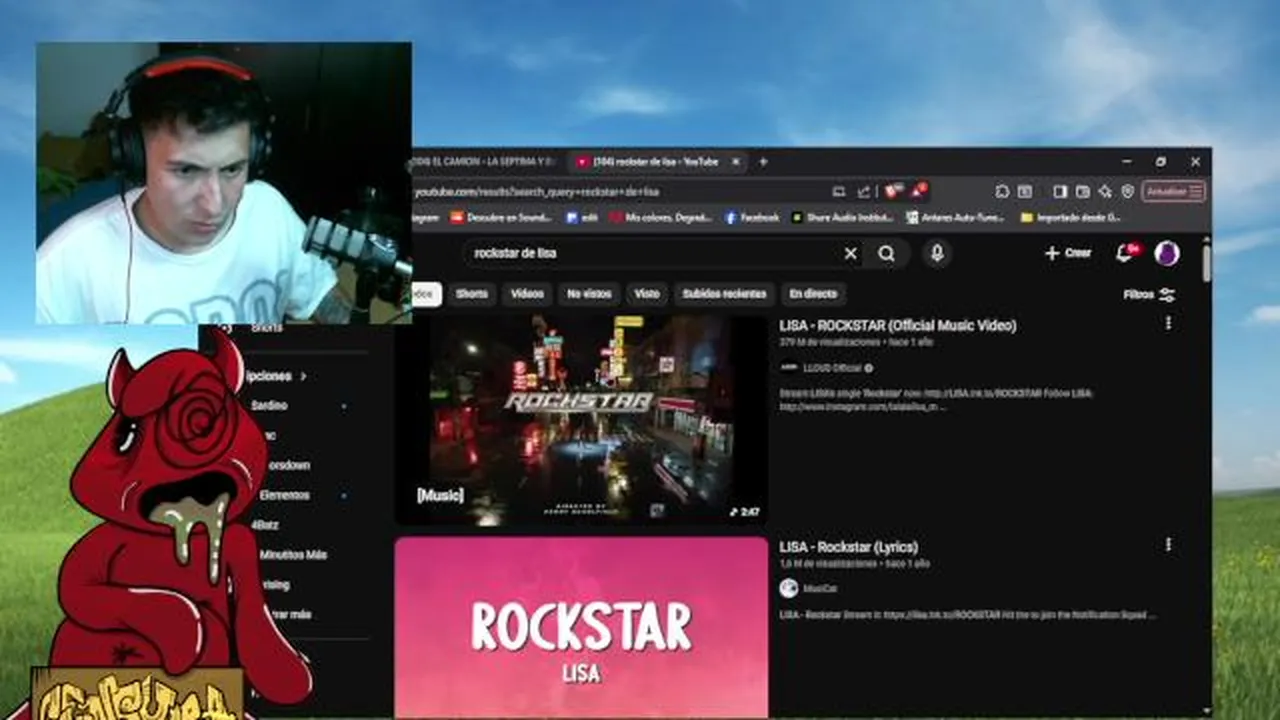Select the Subidas recientes filter chip

(x=724, y=293)
